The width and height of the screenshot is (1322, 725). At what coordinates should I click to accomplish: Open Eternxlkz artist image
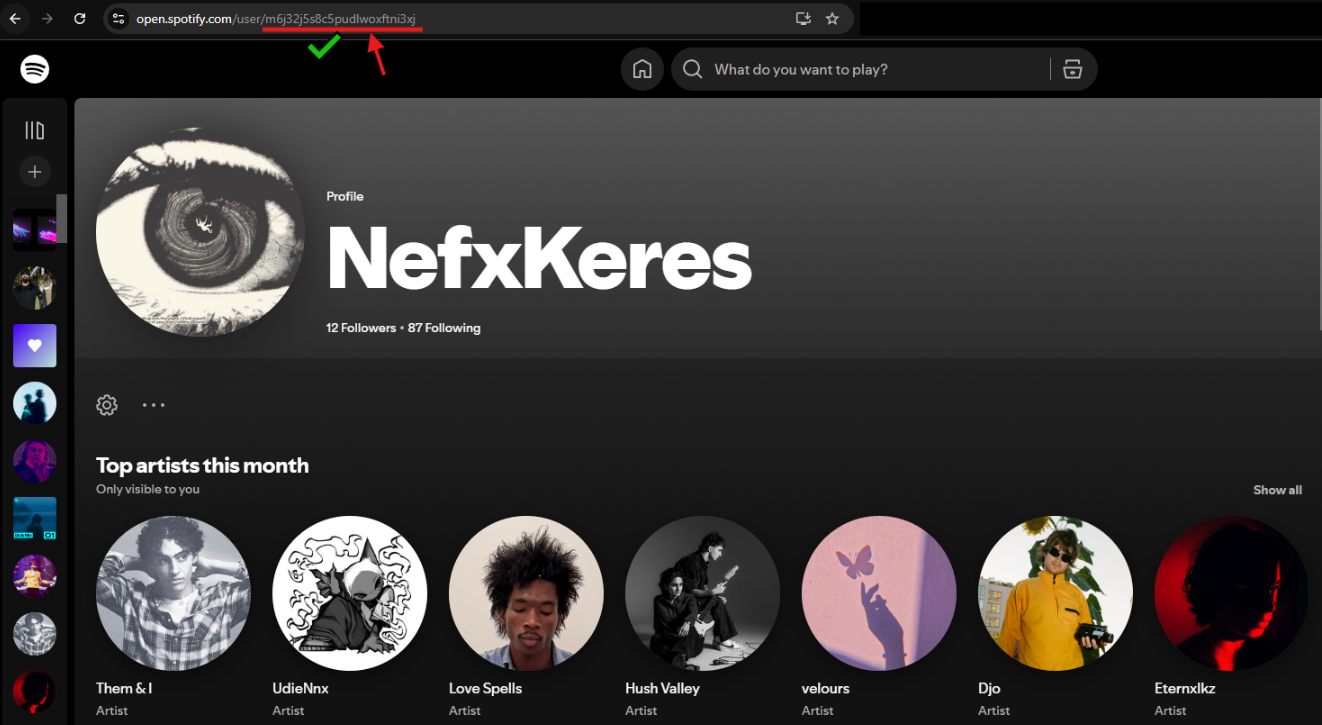(x=1232, y=593)
